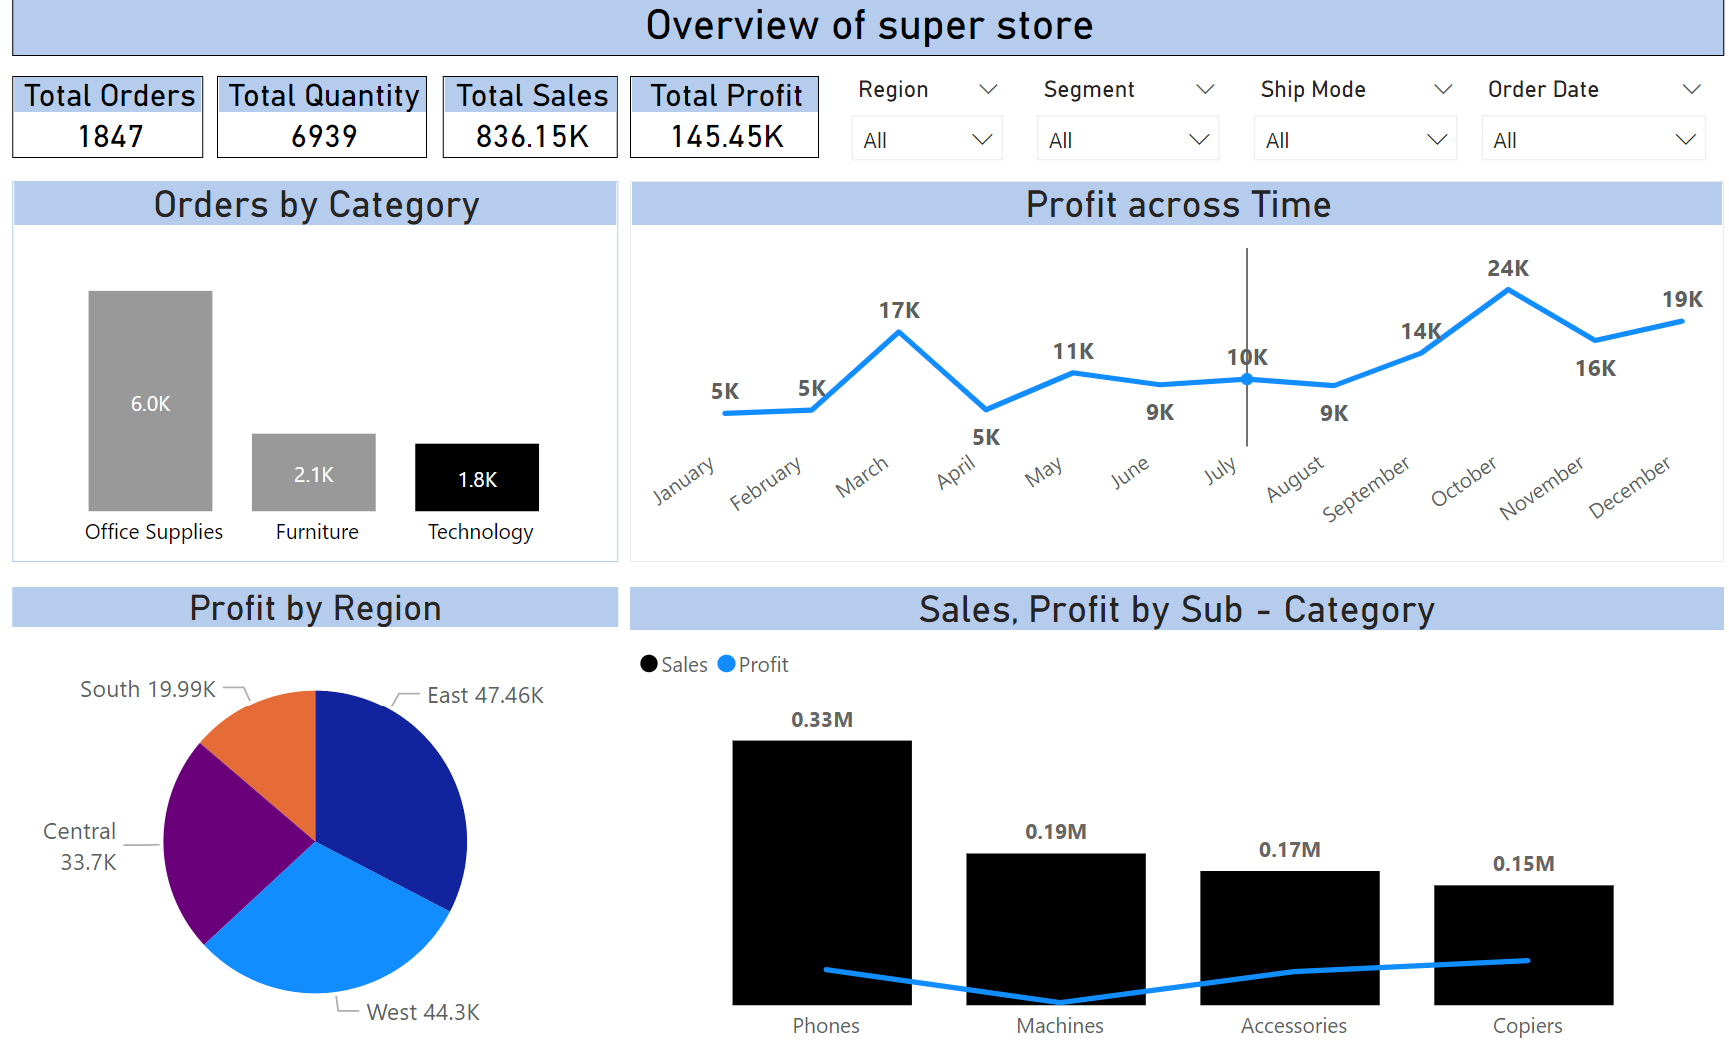Expand the Segment slicer header chevron
The height and width of the screenshot is (1062, 1729).
coord(1204,89)
